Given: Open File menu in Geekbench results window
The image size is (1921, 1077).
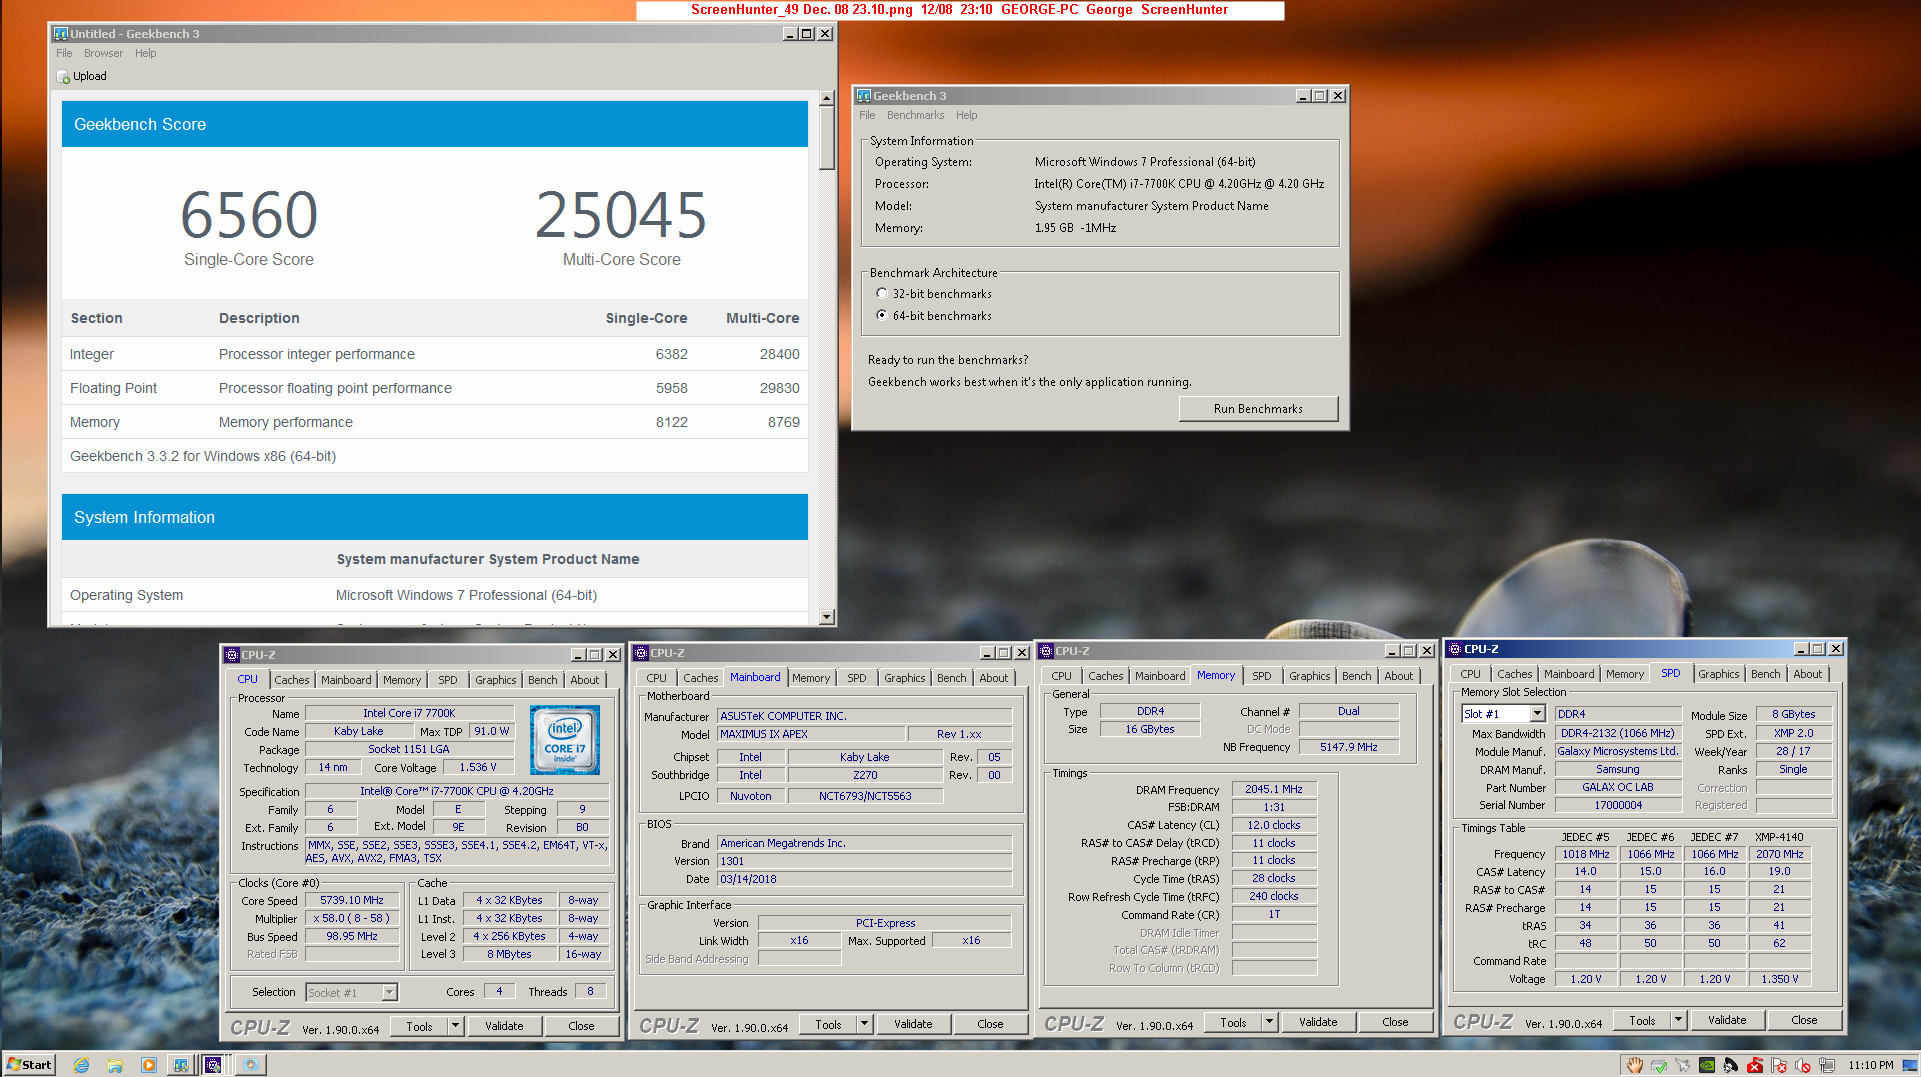Looking at the screenshot, I should point(64,54).
